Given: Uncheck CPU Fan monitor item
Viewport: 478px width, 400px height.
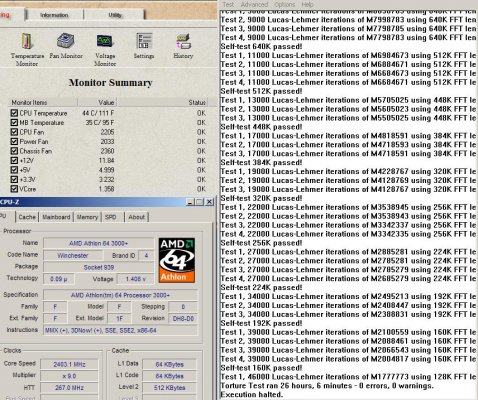Looking at the screenshot, I should [x=14, y=132].
